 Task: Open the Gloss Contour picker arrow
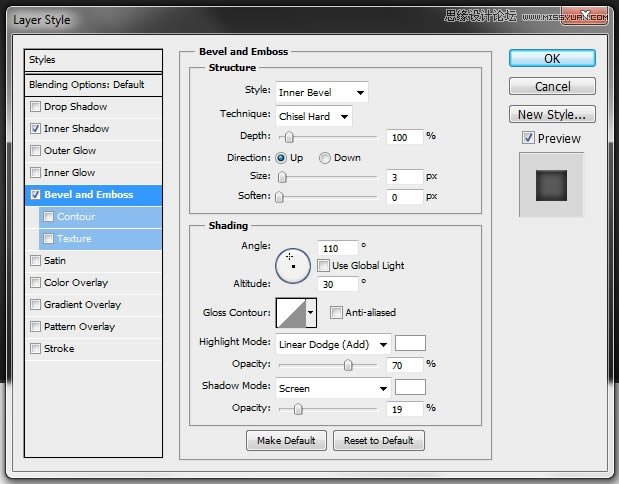[311, 313]
